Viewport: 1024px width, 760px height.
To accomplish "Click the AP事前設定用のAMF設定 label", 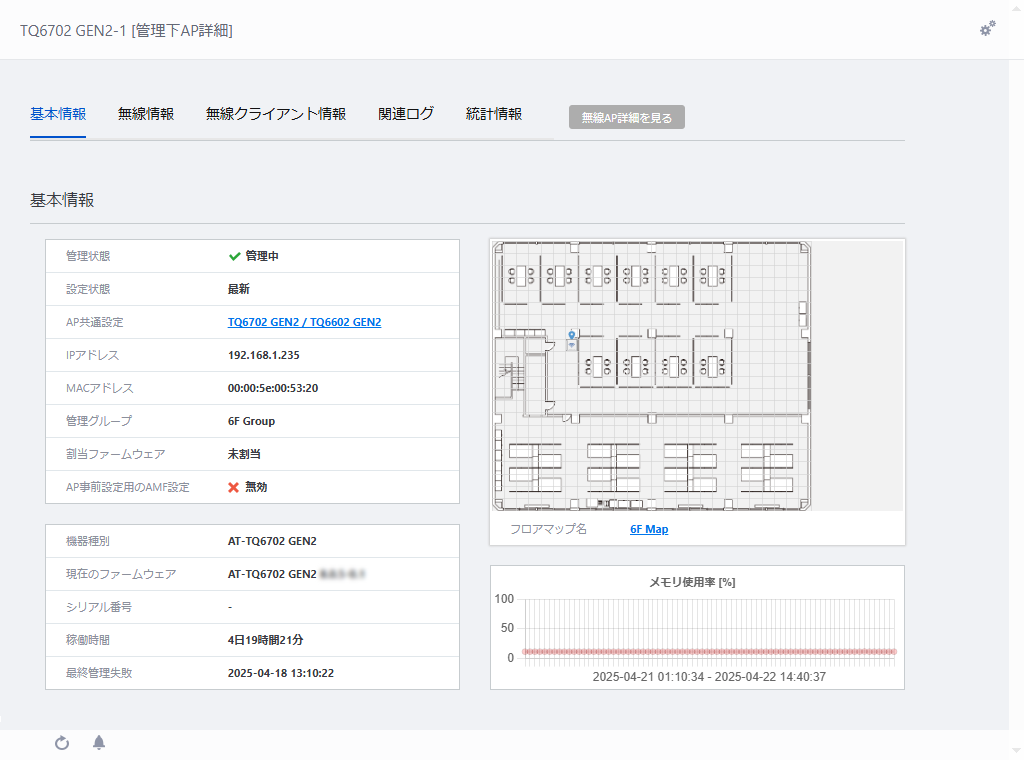I will [x=127, y=487].
